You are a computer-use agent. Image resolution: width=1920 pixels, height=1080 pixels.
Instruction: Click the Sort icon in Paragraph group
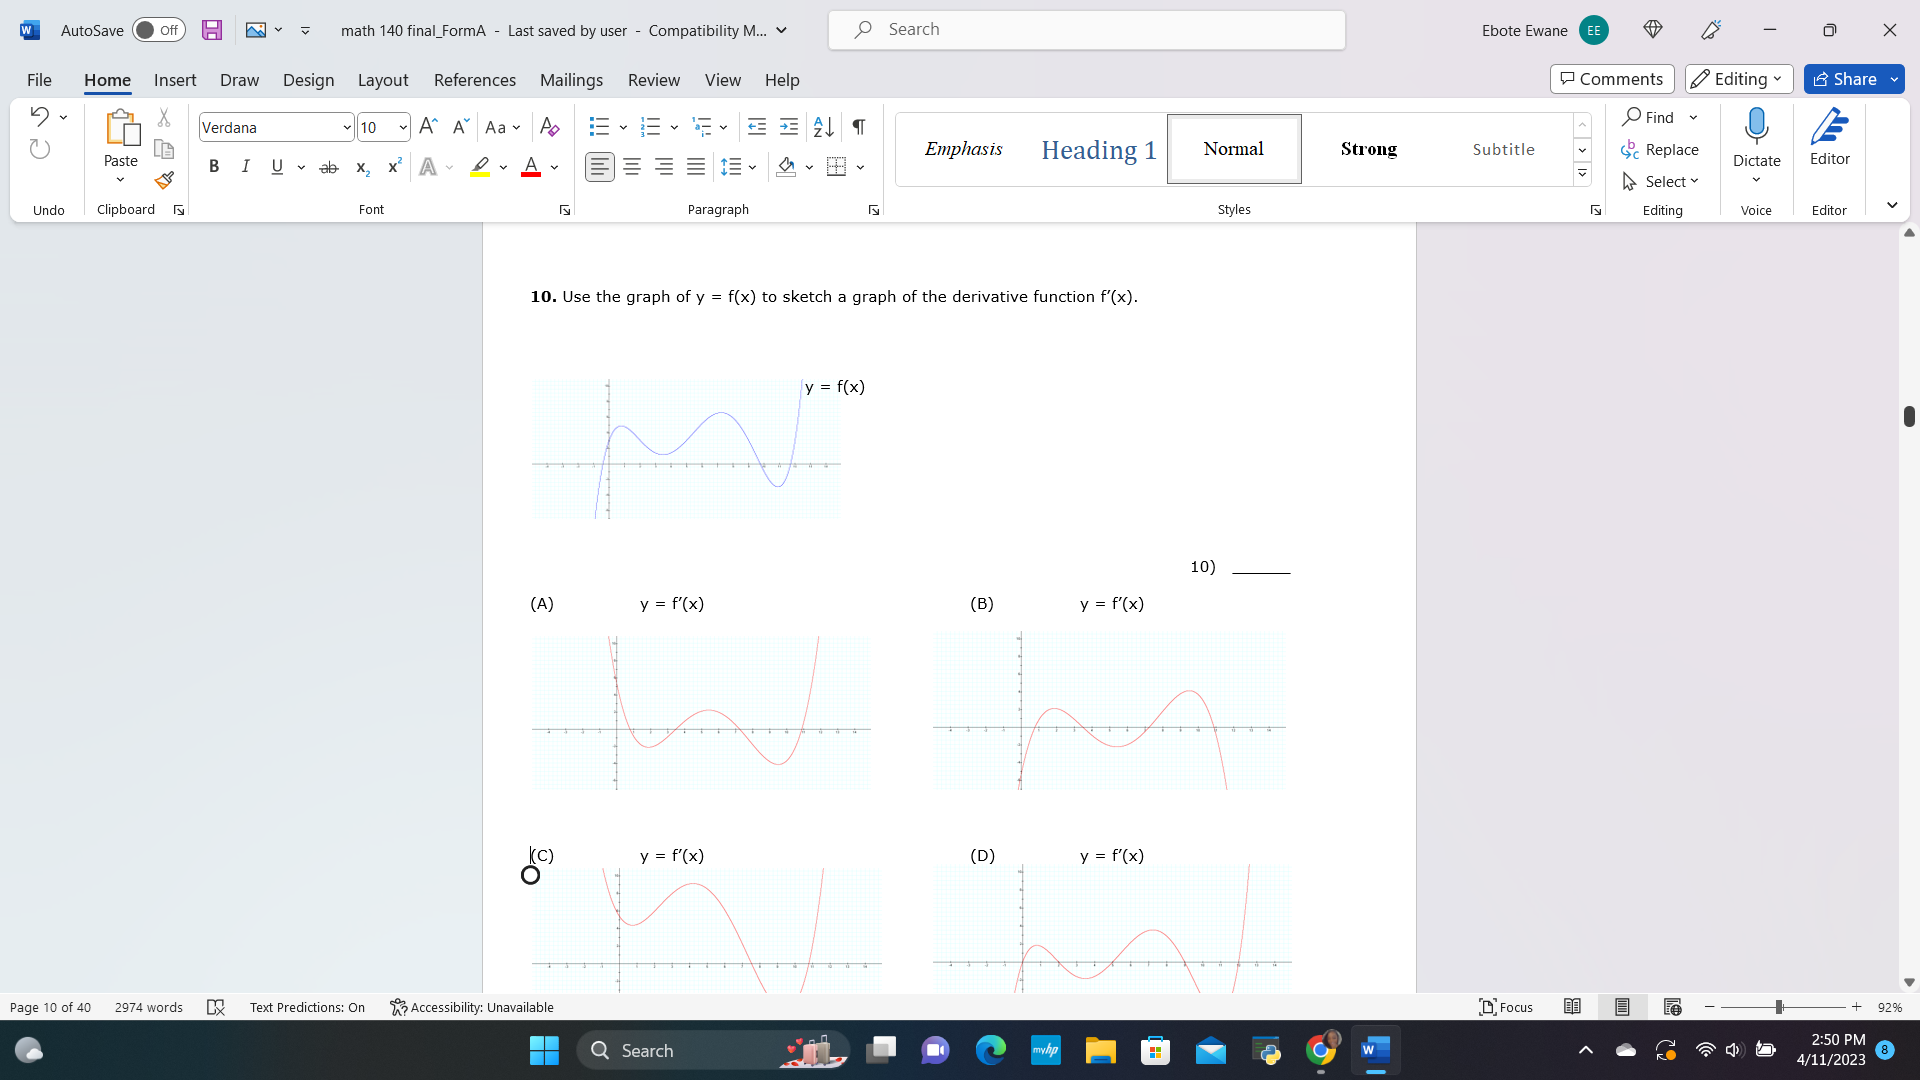822,127
